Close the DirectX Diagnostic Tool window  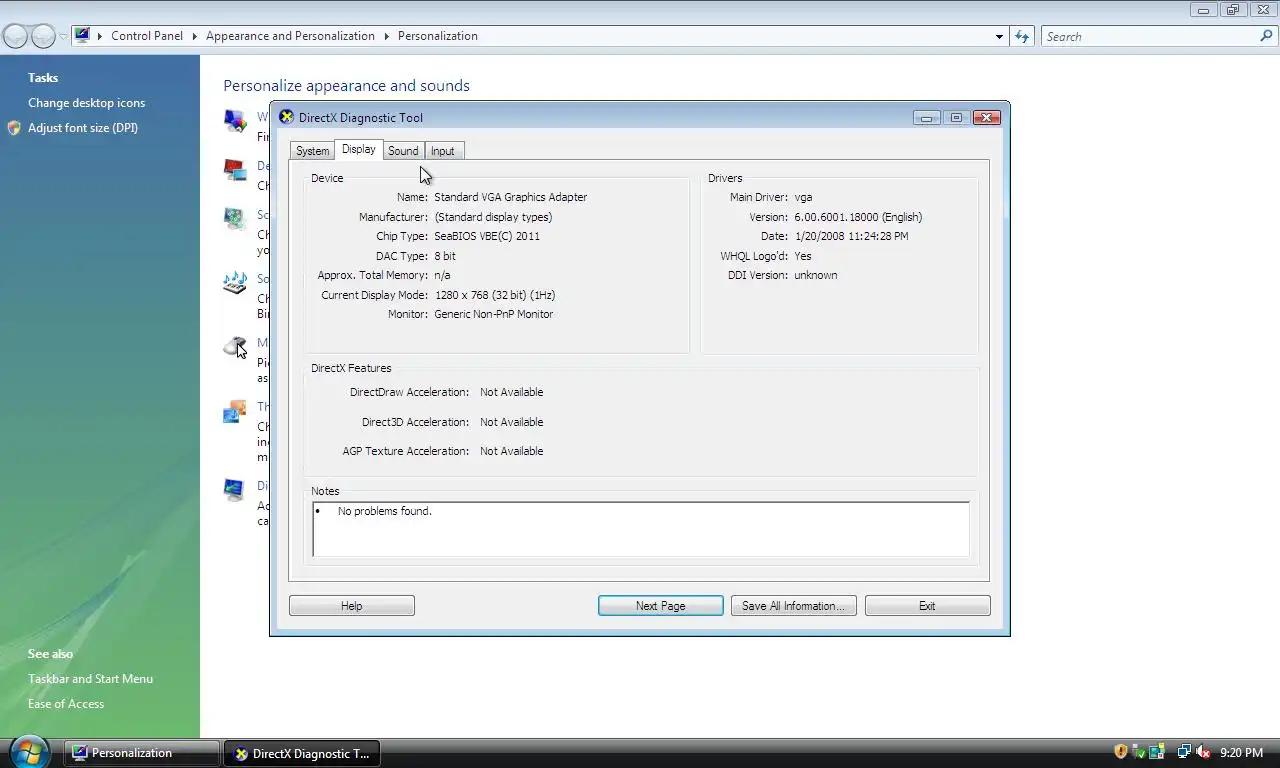pos(986,118)
